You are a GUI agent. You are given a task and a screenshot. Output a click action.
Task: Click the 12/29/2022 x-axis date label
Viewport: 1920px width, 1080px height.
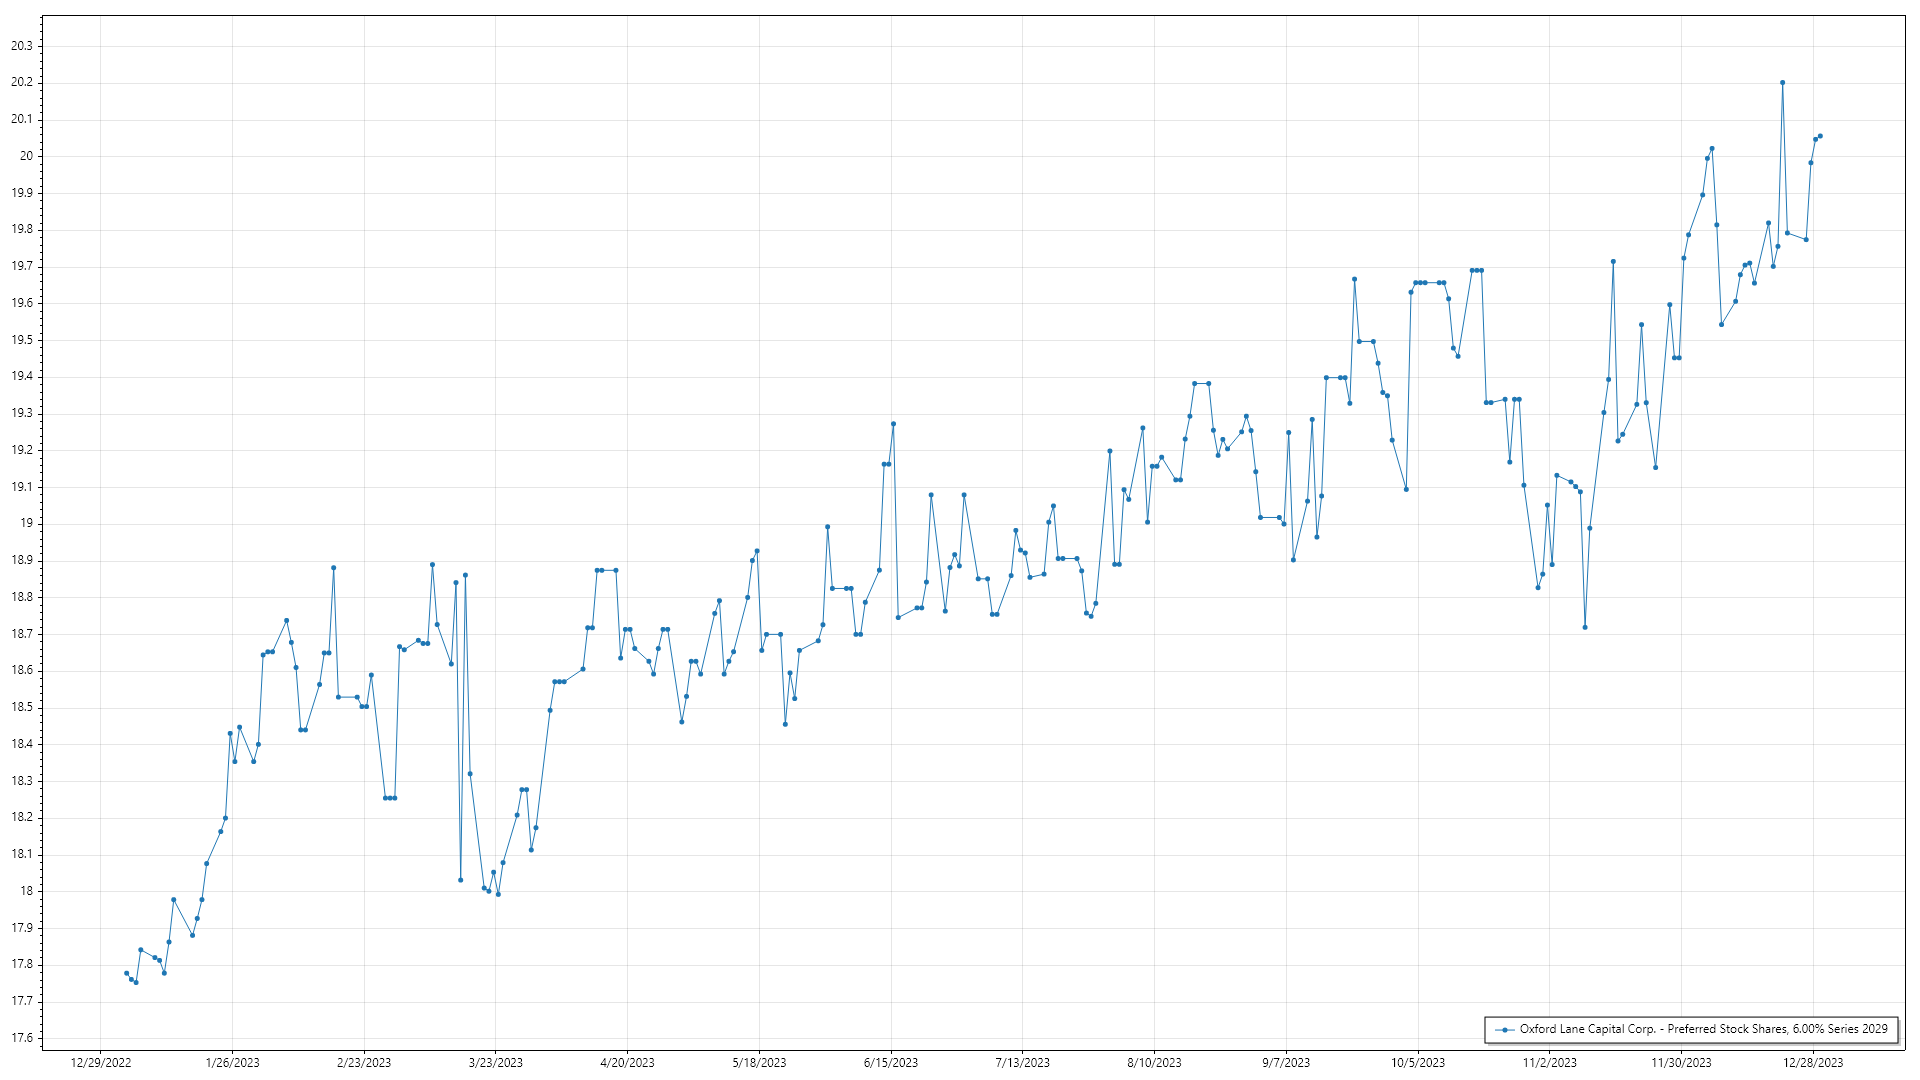(101, 1063)
